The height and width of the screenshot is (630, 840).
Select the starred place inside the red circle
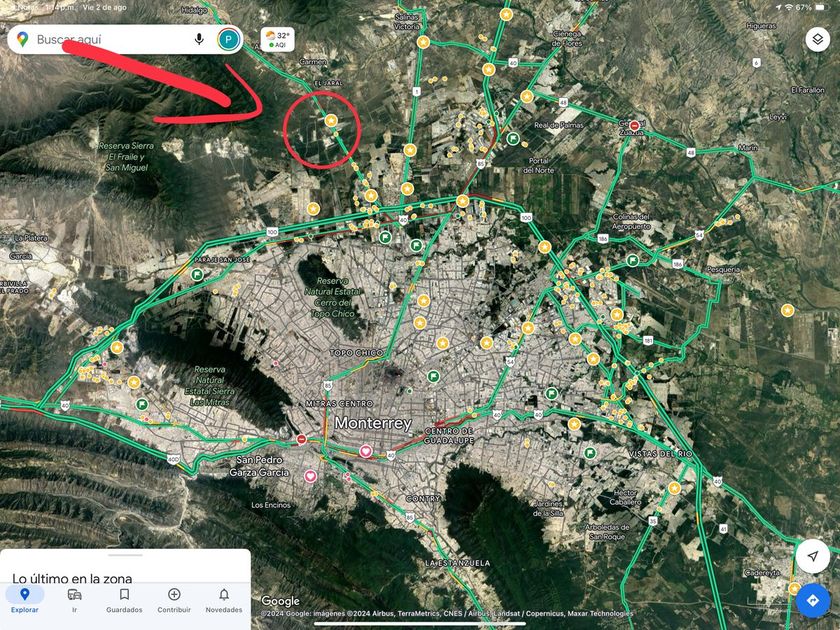[331, 121]
